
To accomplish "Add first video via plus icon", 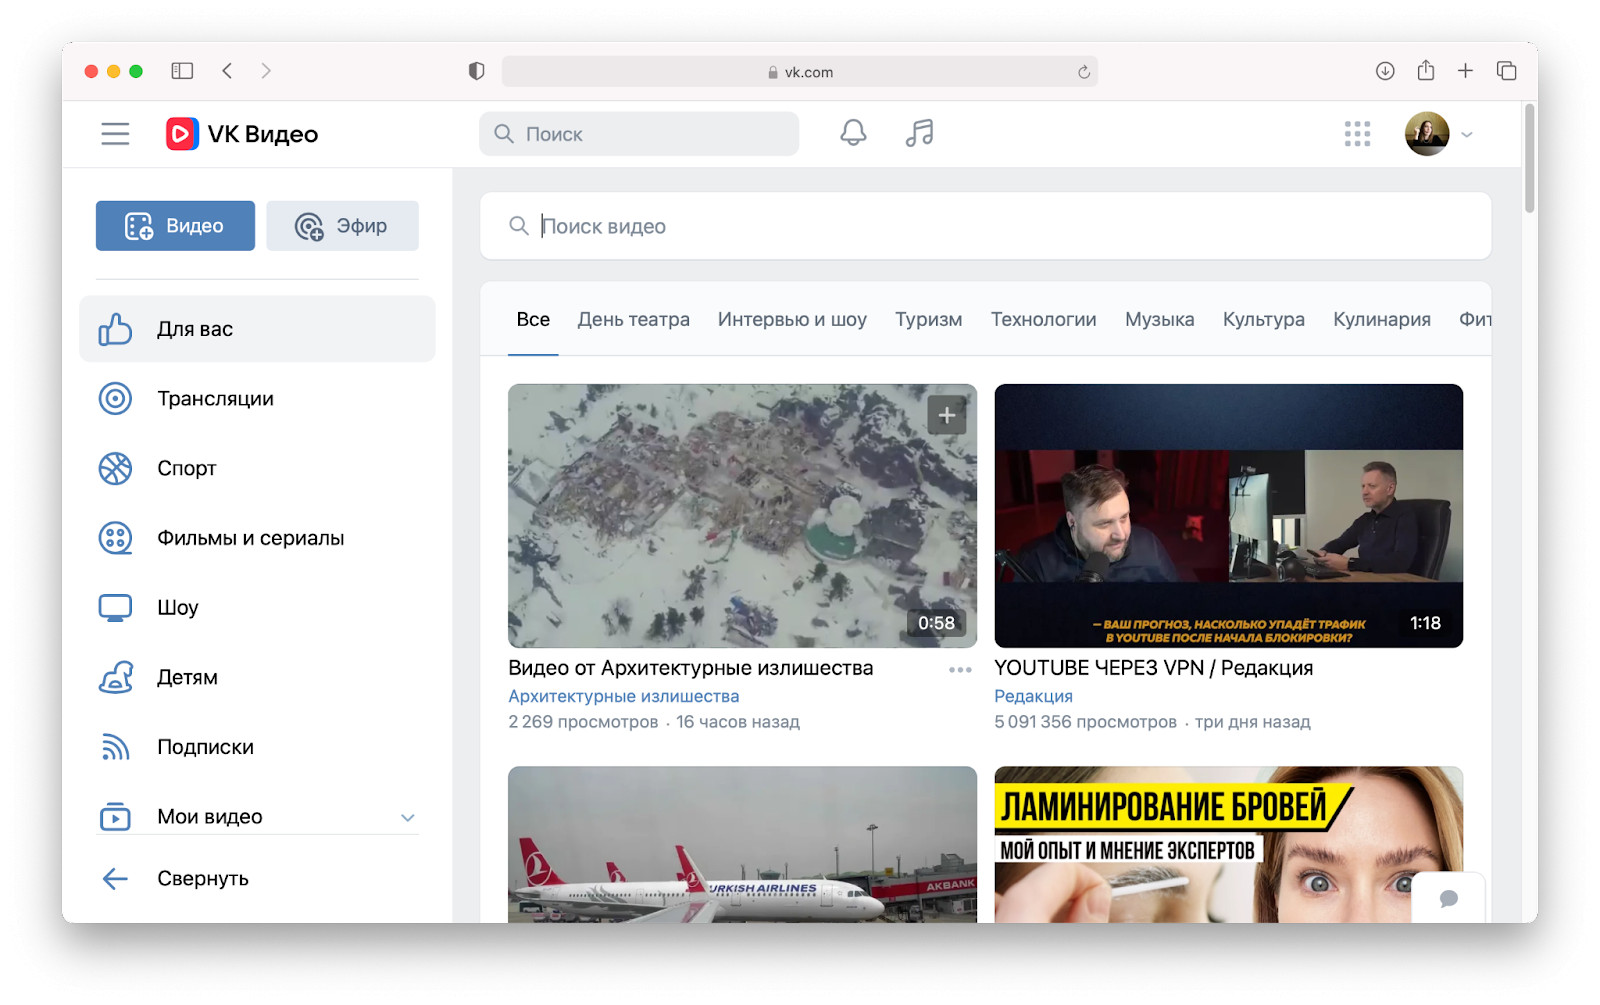I will (x=946, y=415).
